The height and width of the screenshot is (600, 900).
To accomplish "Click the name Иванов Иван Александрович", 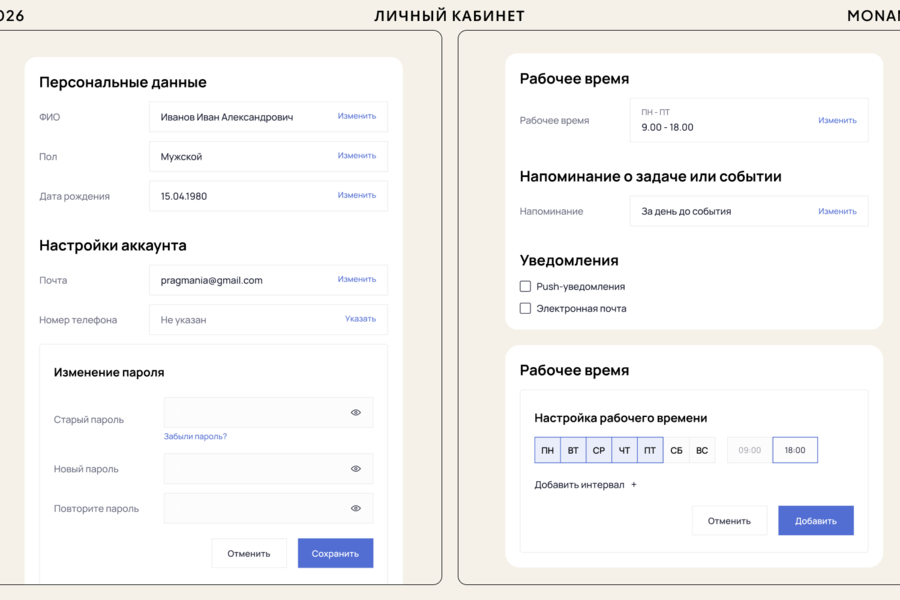I will (x=227, y=117).
